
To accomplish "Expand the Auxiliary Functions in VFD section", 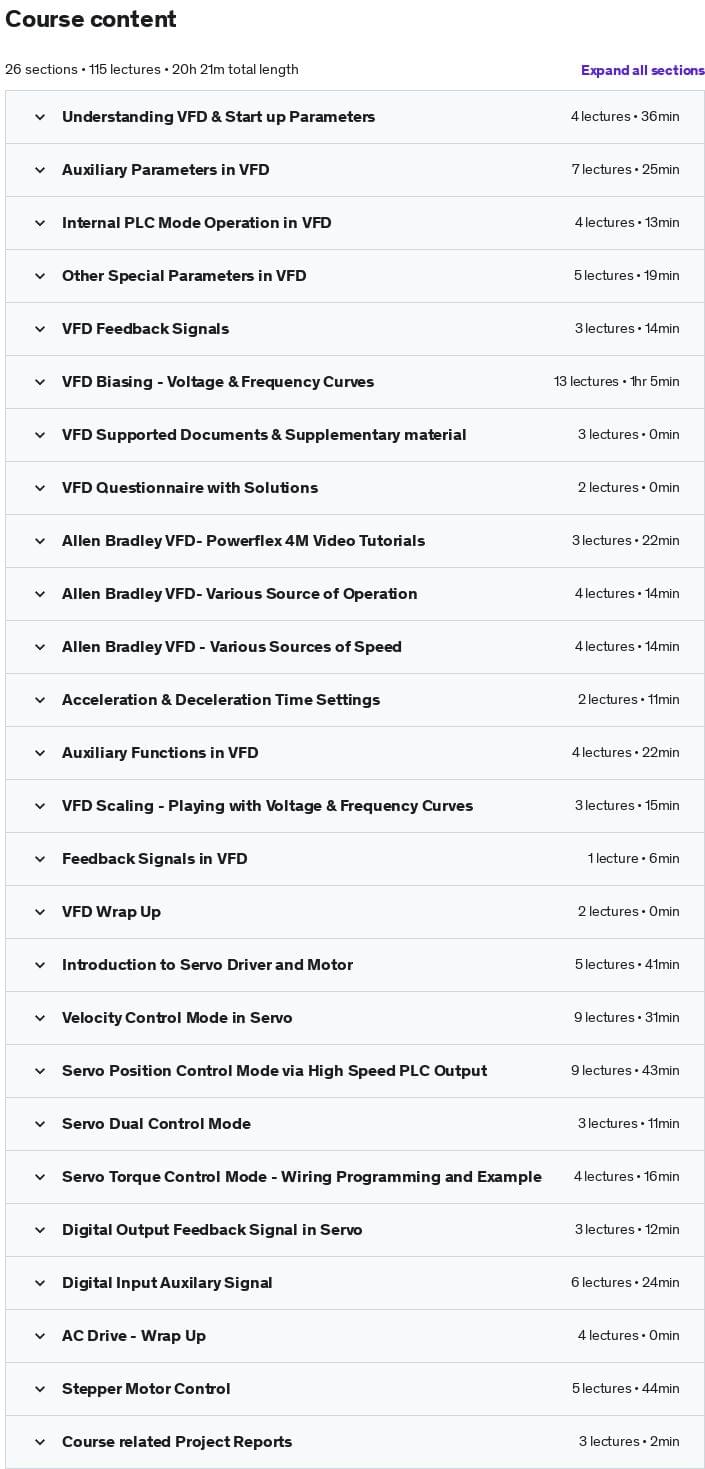I will tap(160, 753).
